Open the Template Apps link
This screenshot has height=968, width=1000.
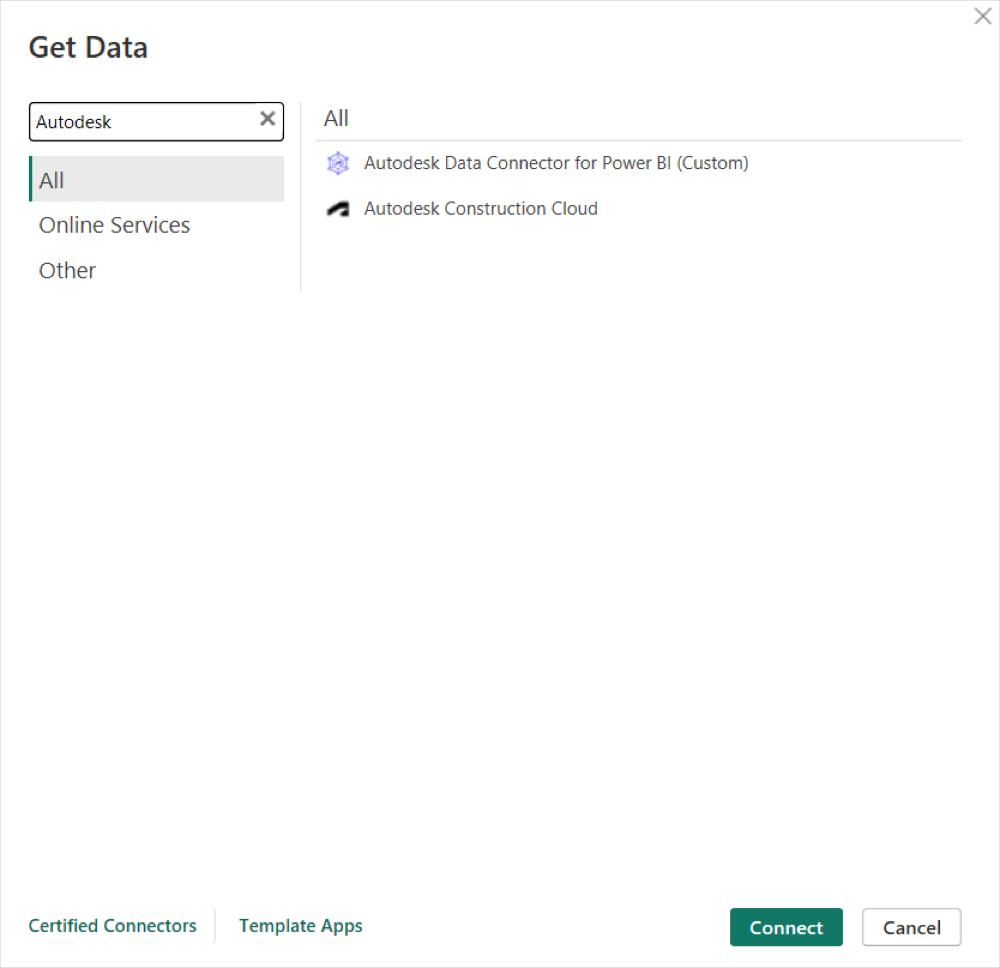301,926
